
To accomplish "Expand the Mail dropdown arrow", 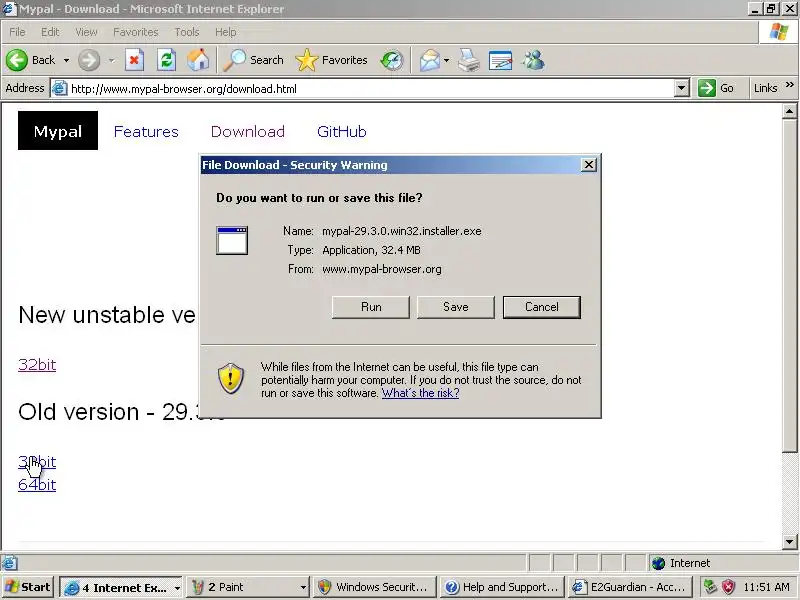I will click(x=446, y=60).
